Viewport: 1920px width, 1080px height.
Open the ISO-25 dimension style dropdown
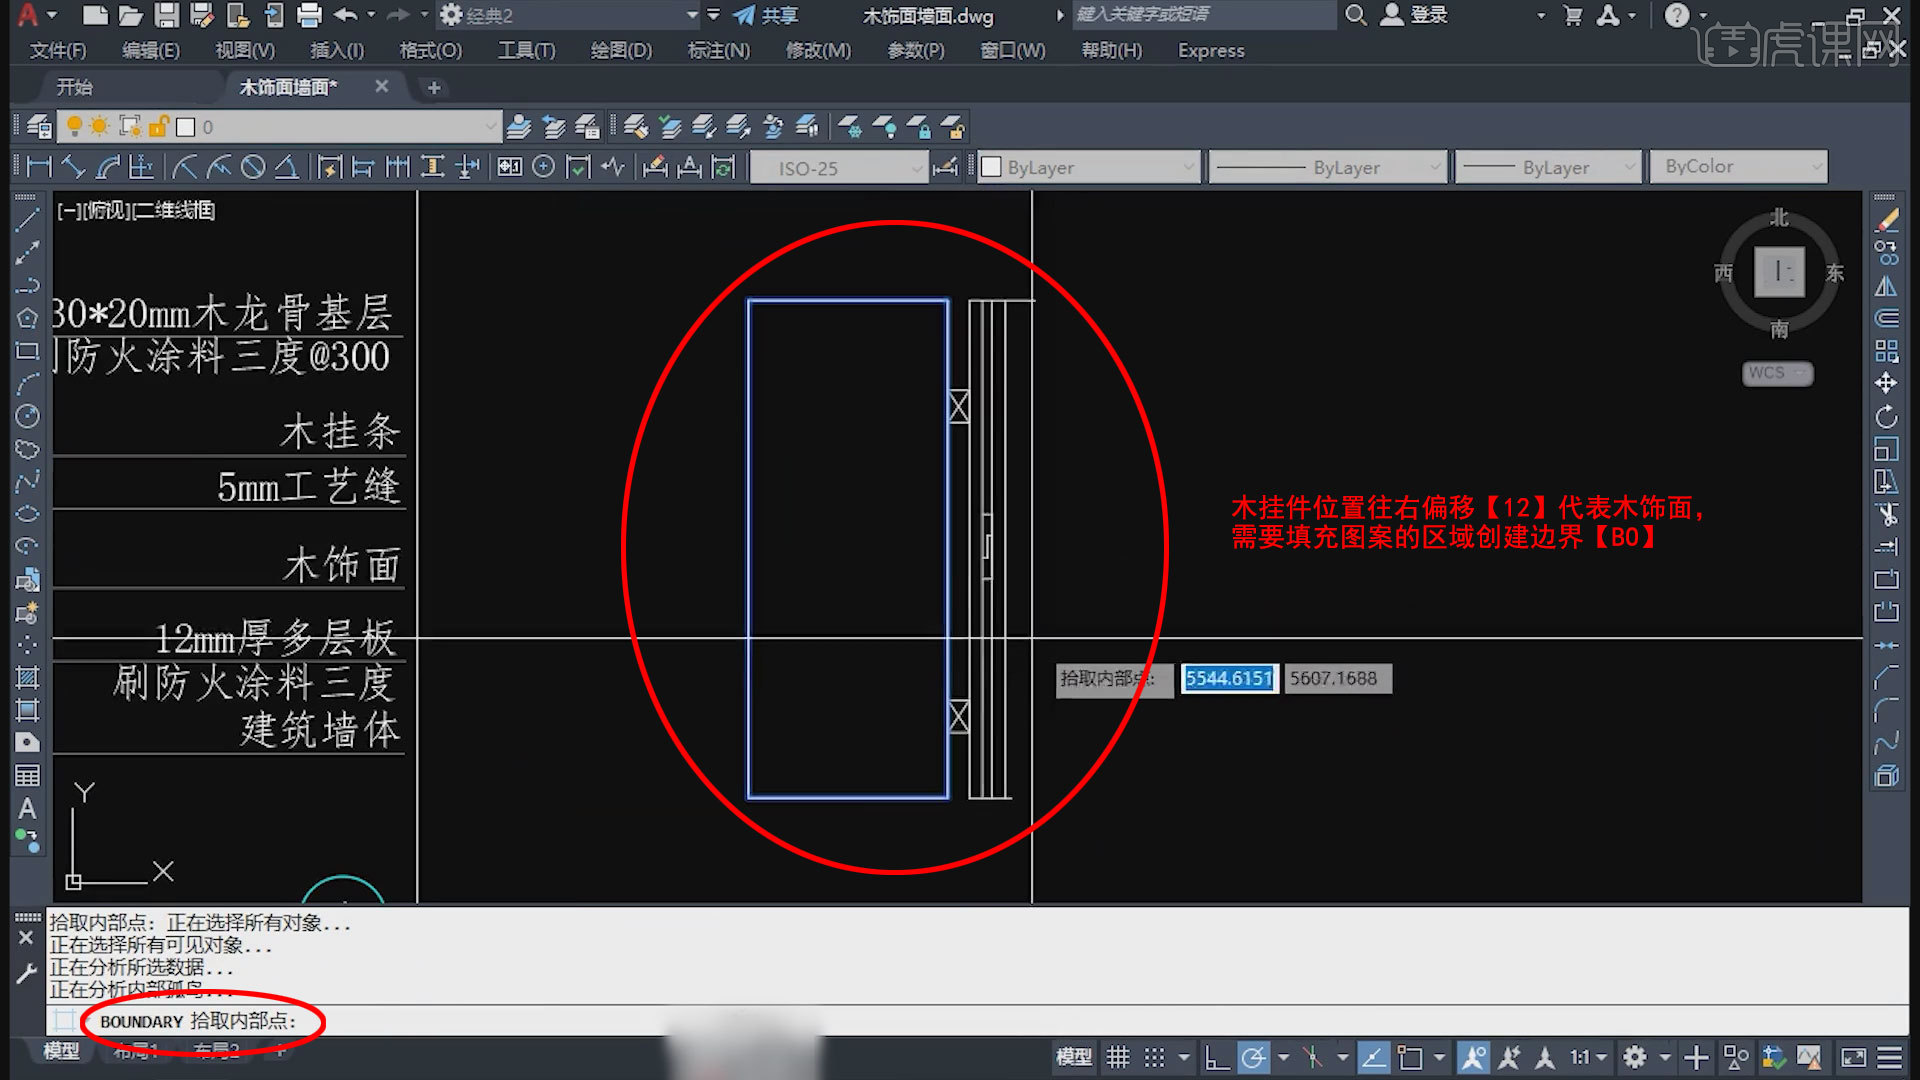pyautogui.click(x=838, y=168)
